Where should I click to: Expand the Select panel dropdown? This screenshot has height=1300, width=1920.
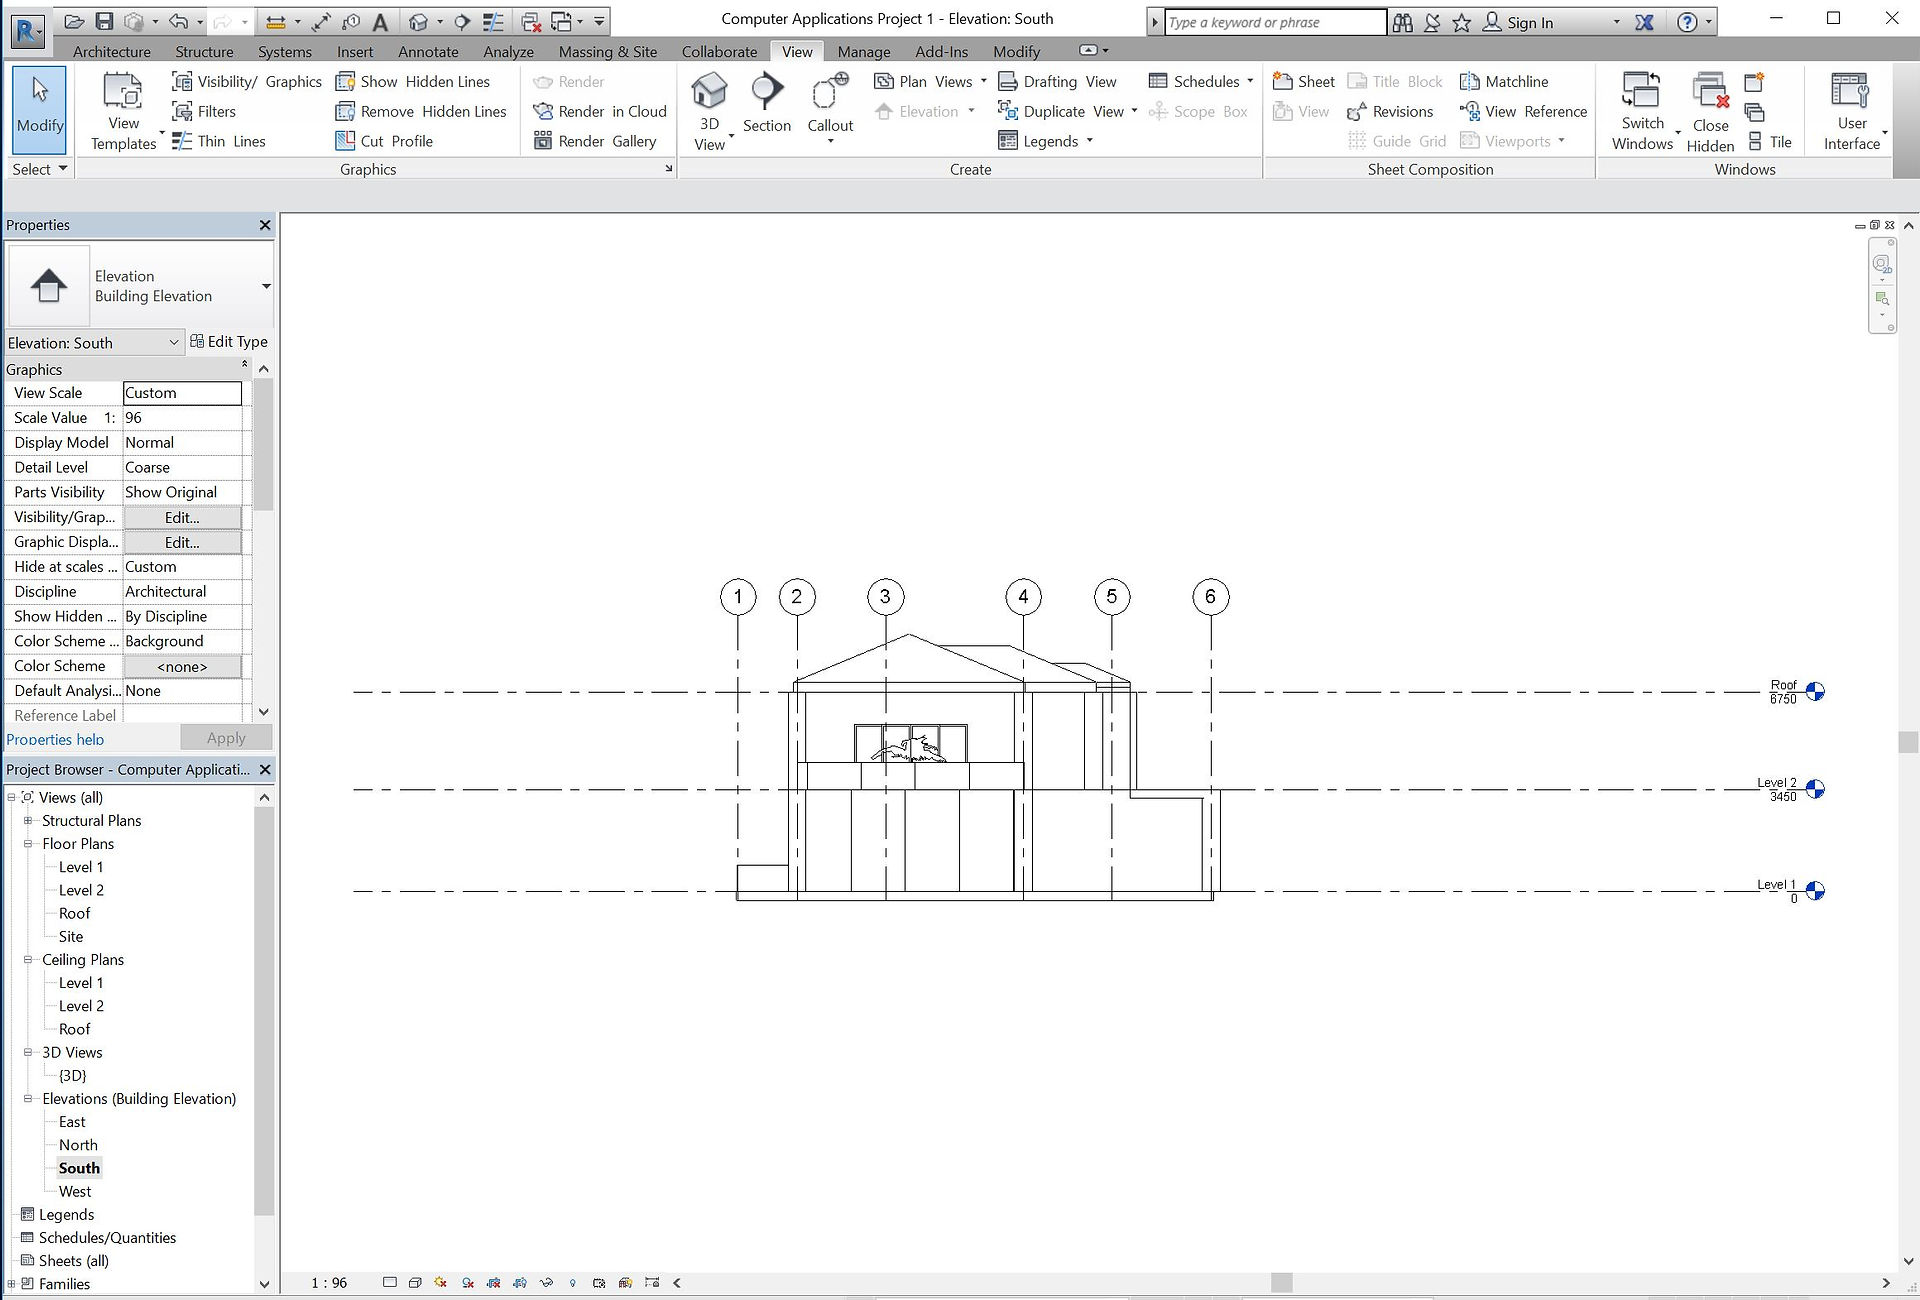40,169
